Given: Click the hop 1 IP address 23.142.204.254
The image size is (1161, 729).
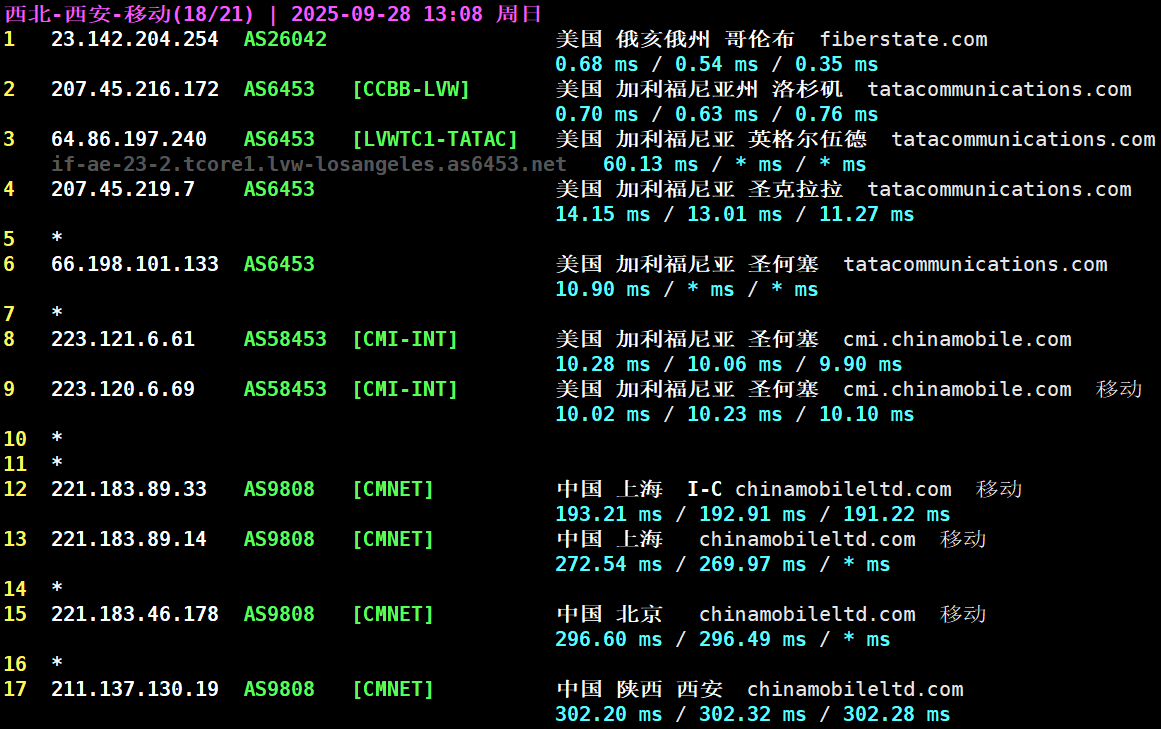Looking at the screenshot, I should (x=134, y=39).
